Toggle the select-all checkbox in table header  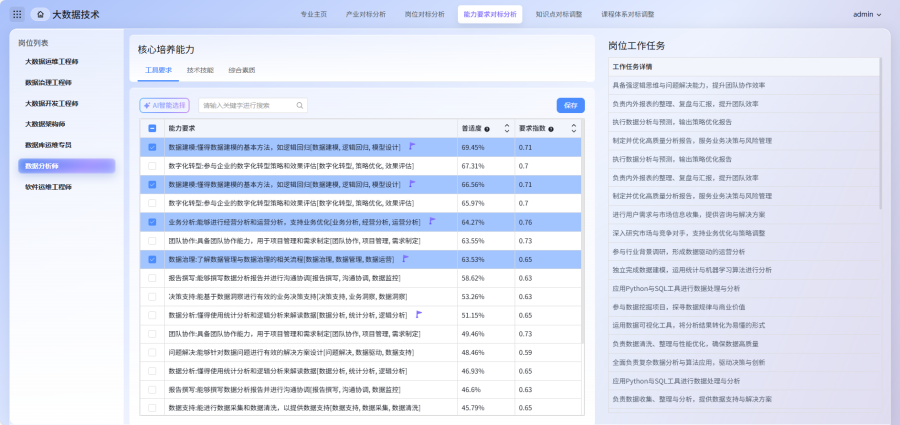pos(152,129)
